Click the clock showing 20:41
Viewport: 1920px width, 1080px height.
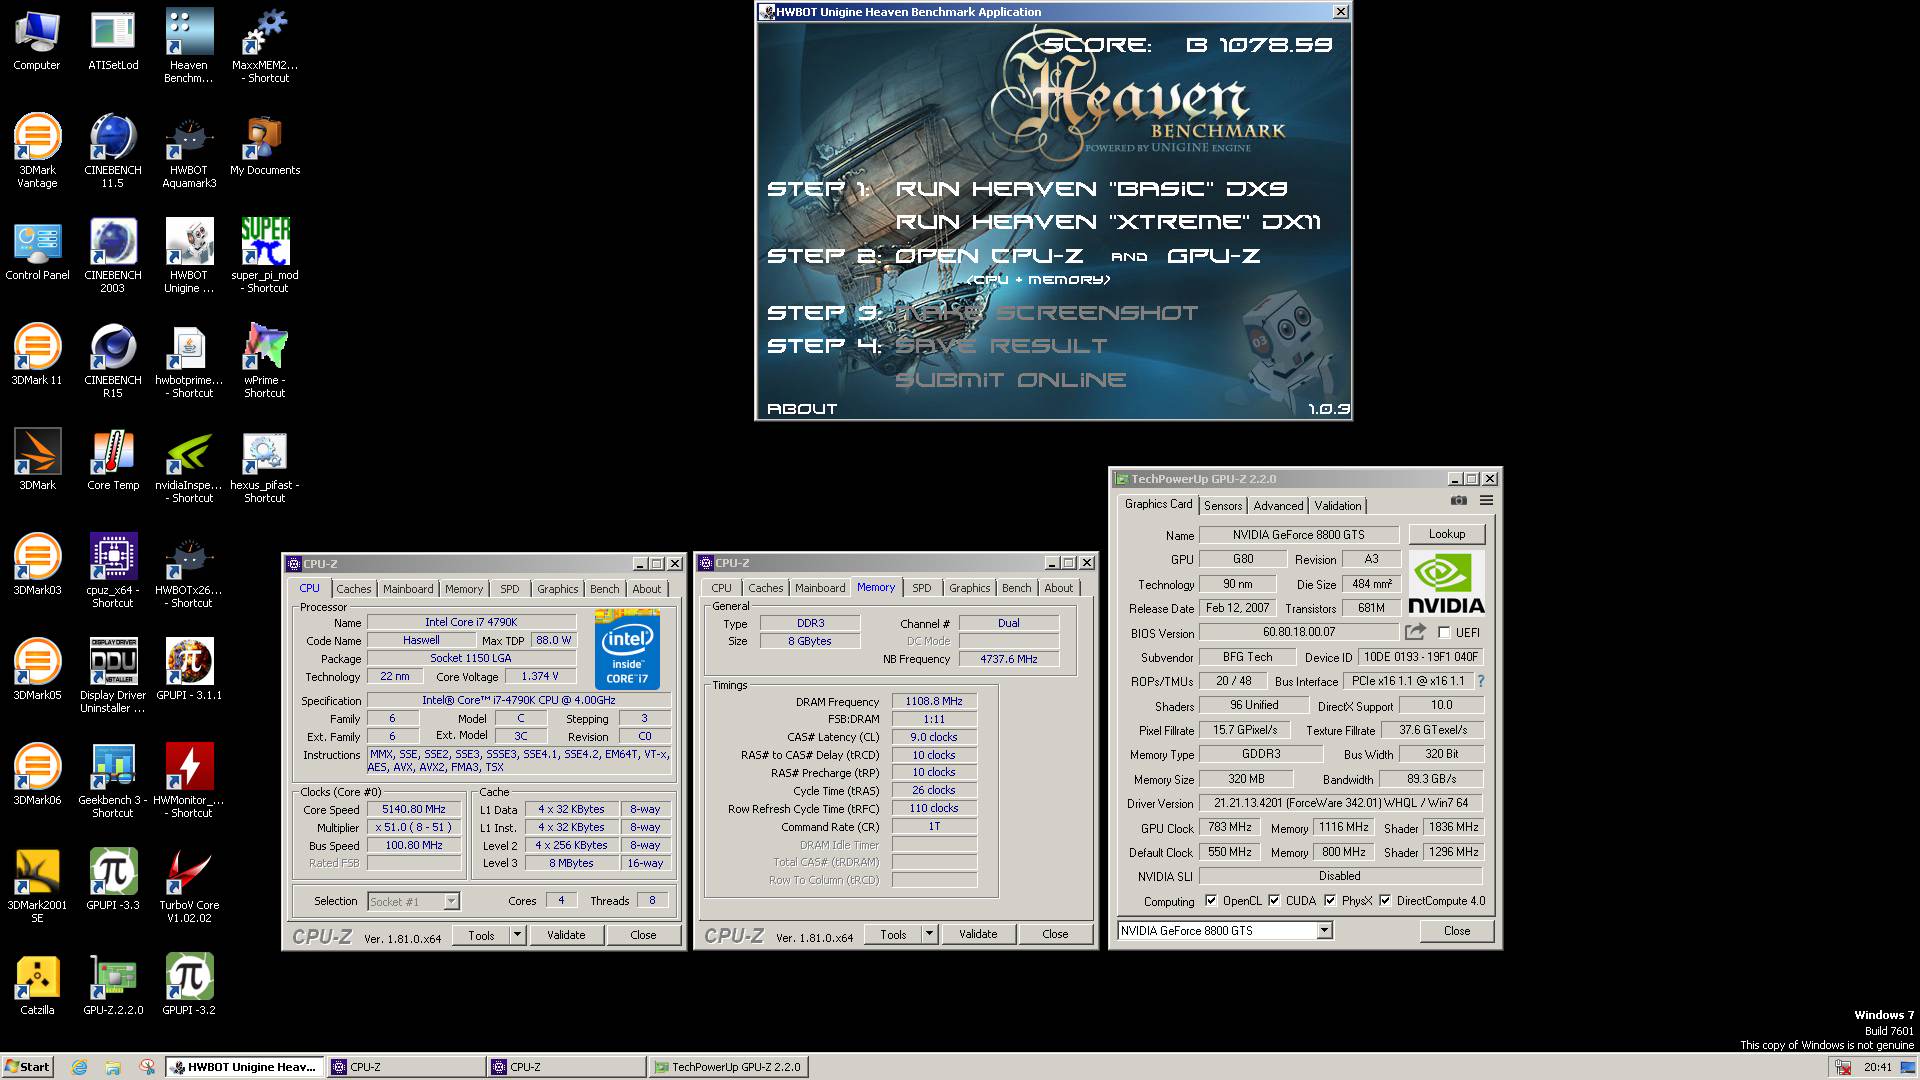[x=1877, y=1067]
